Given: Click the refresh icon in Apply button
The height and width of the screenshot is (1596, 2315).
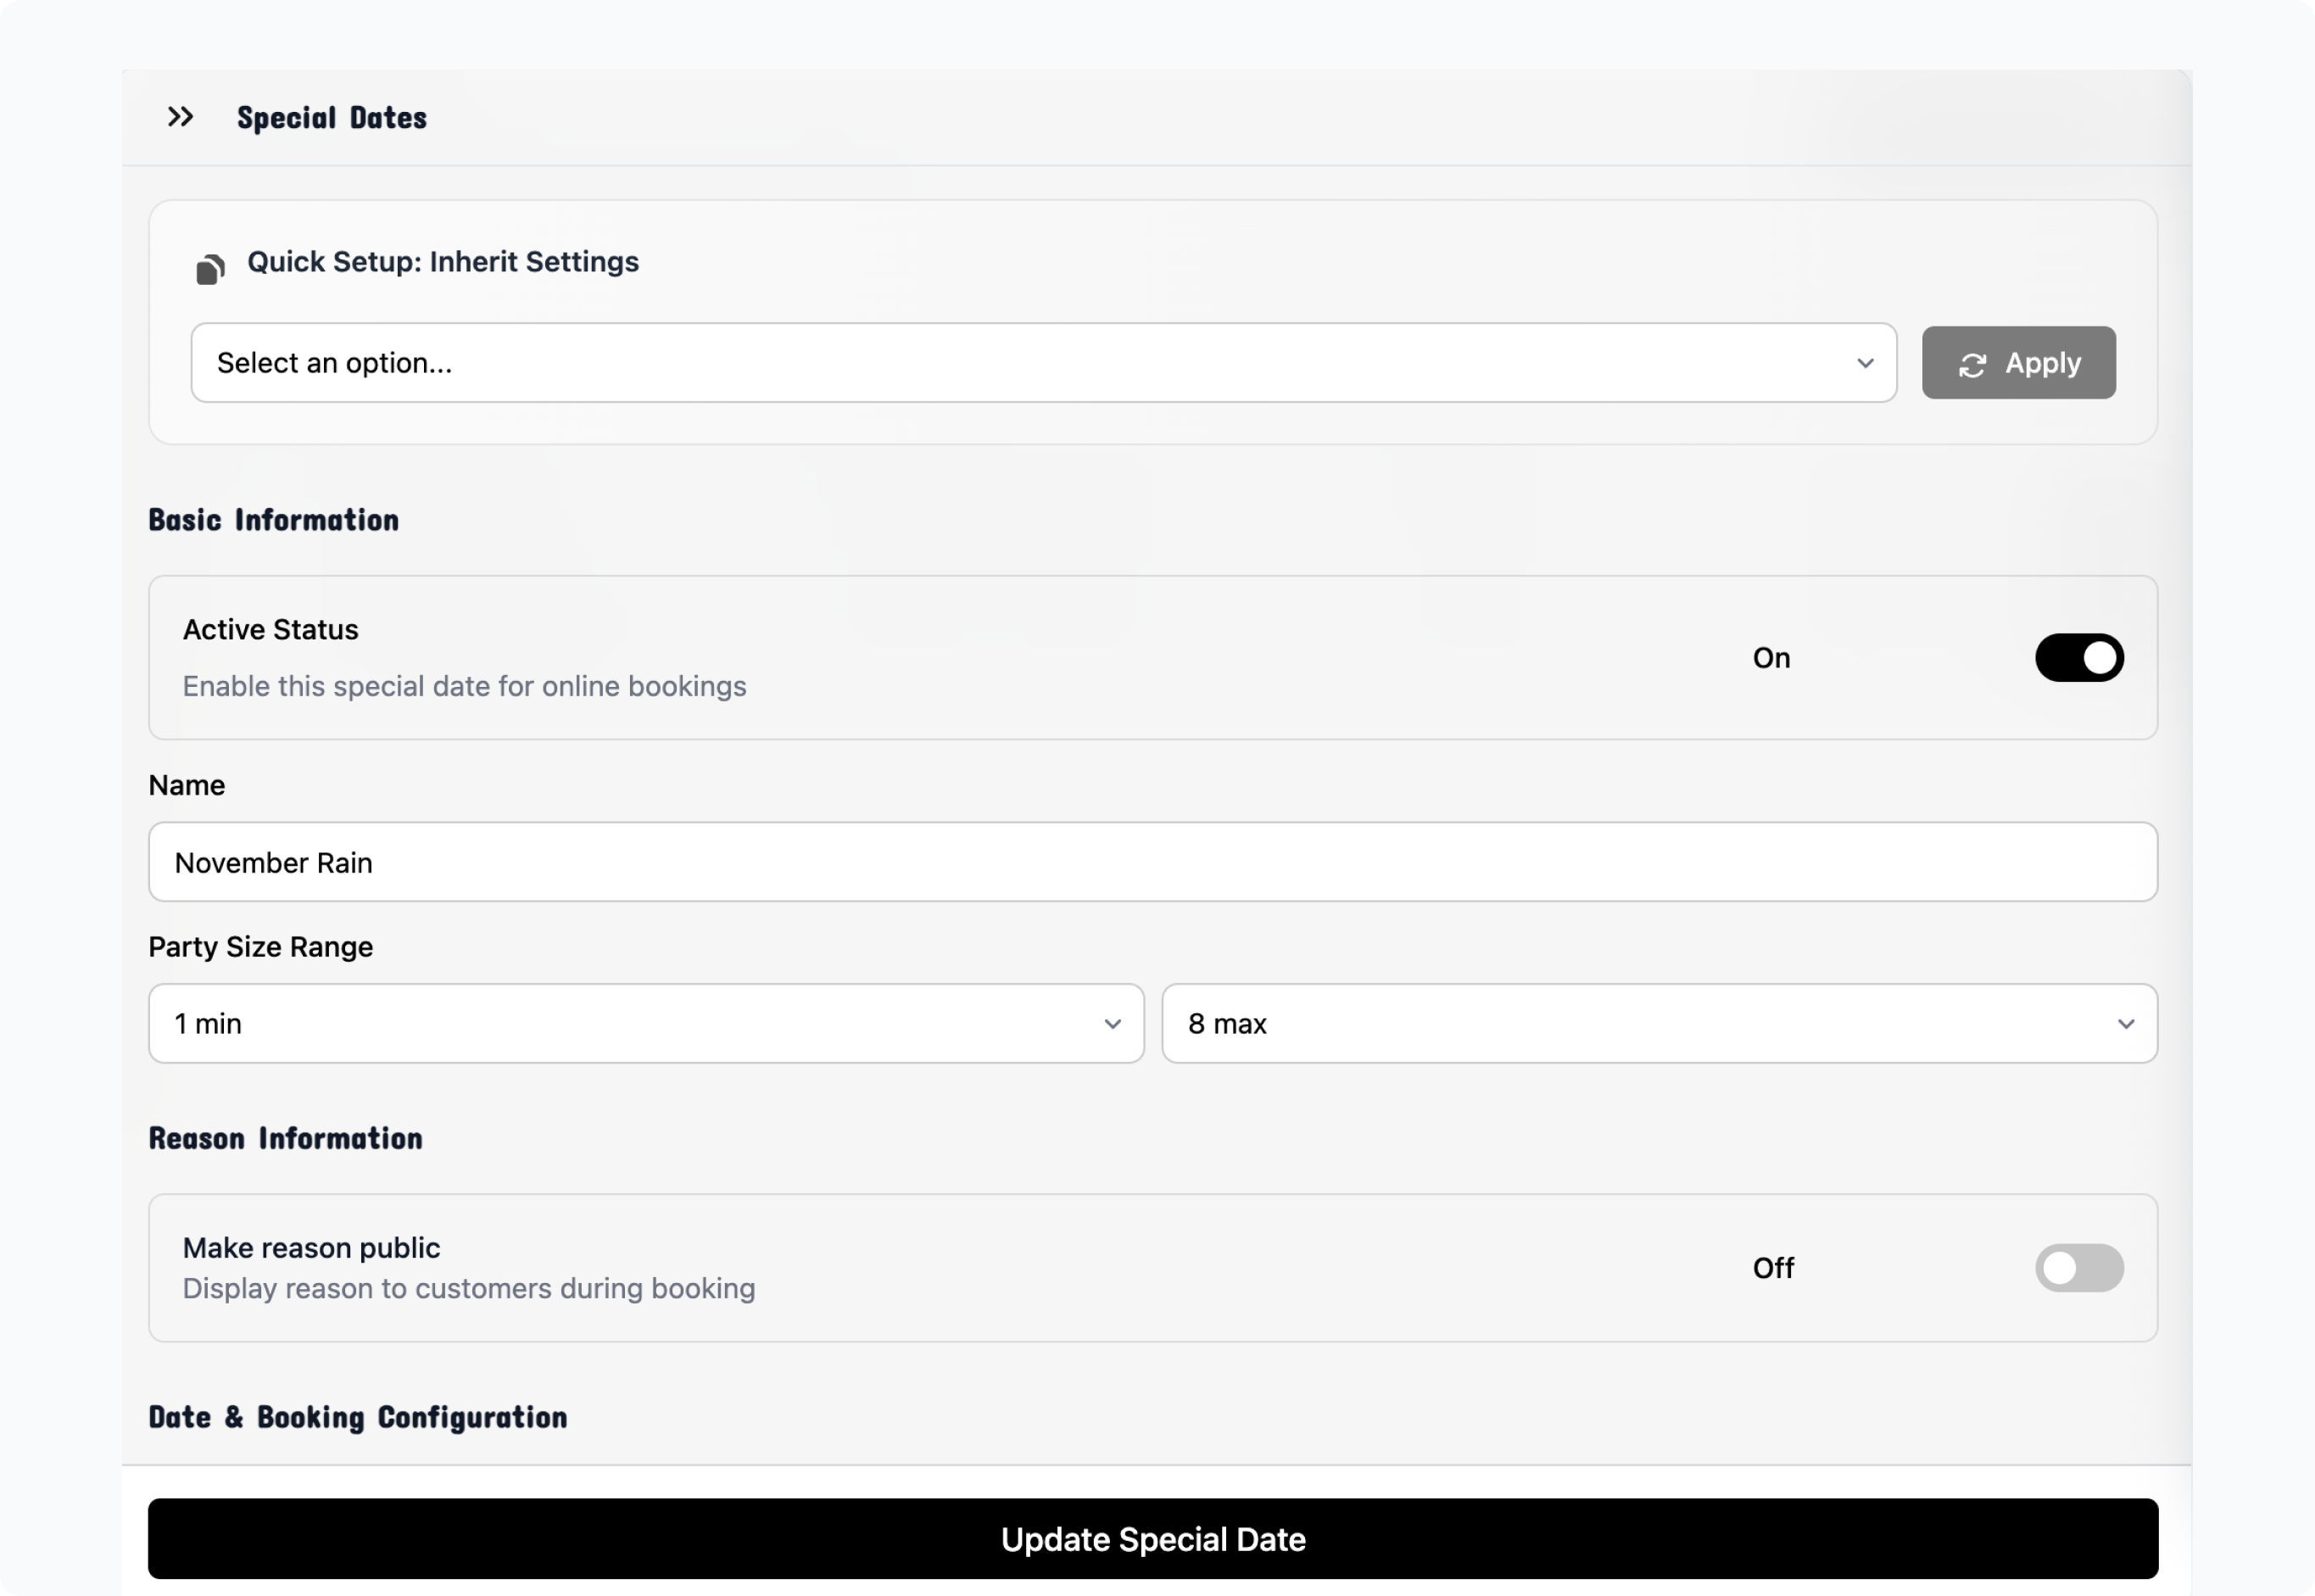Looking at the screenshot, I should tap(1972, 365).
